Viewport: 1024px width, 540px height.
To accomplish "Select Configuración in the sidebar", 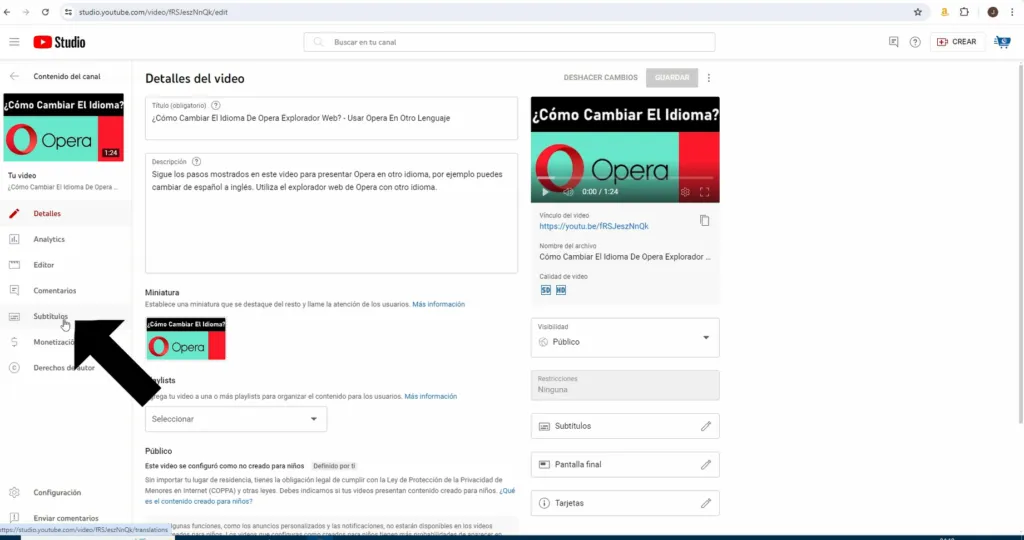I will pyautogui.click(x=57, y=492).
